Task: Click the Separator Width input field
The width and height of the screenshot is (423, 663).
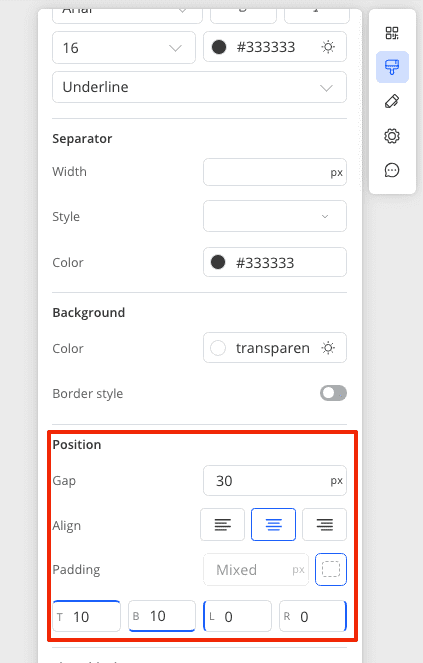Action: [275, 172]
